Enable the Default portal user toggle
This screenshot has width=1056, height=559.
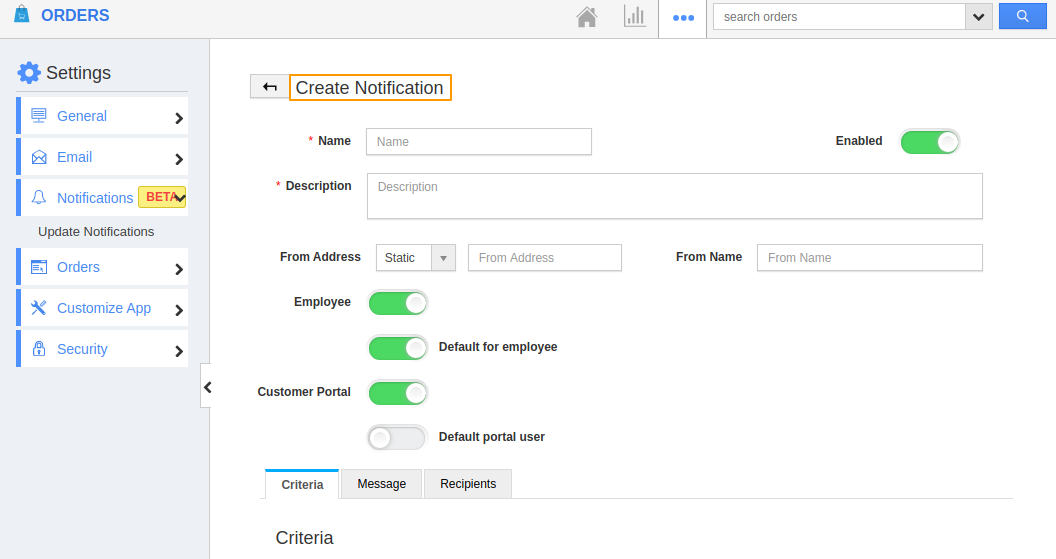pyautogui.click(x=397, y=438)
